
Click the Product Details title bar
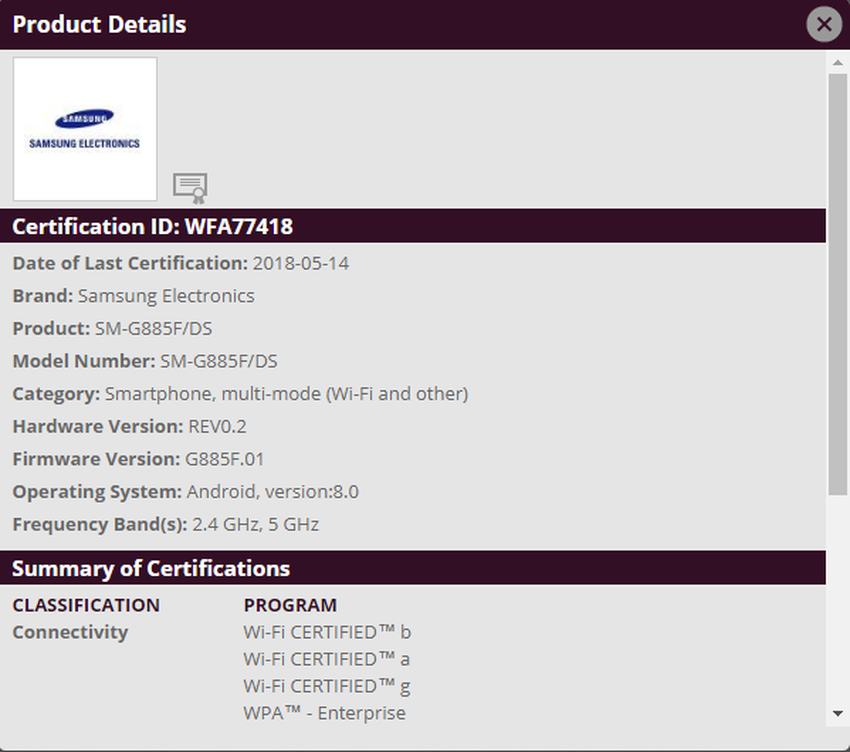point(98,24)
